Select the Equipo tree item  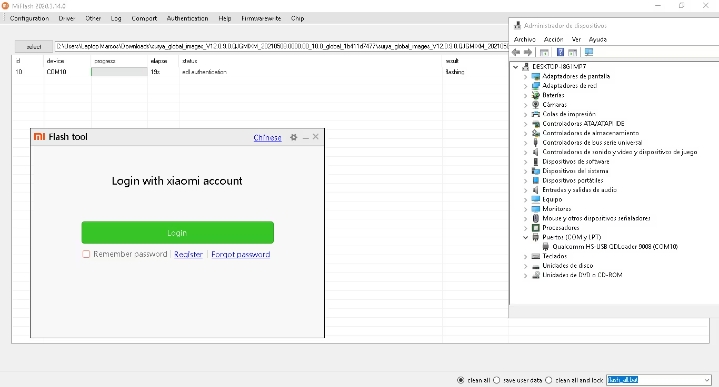pyautogui.click(x=552, y=199)
